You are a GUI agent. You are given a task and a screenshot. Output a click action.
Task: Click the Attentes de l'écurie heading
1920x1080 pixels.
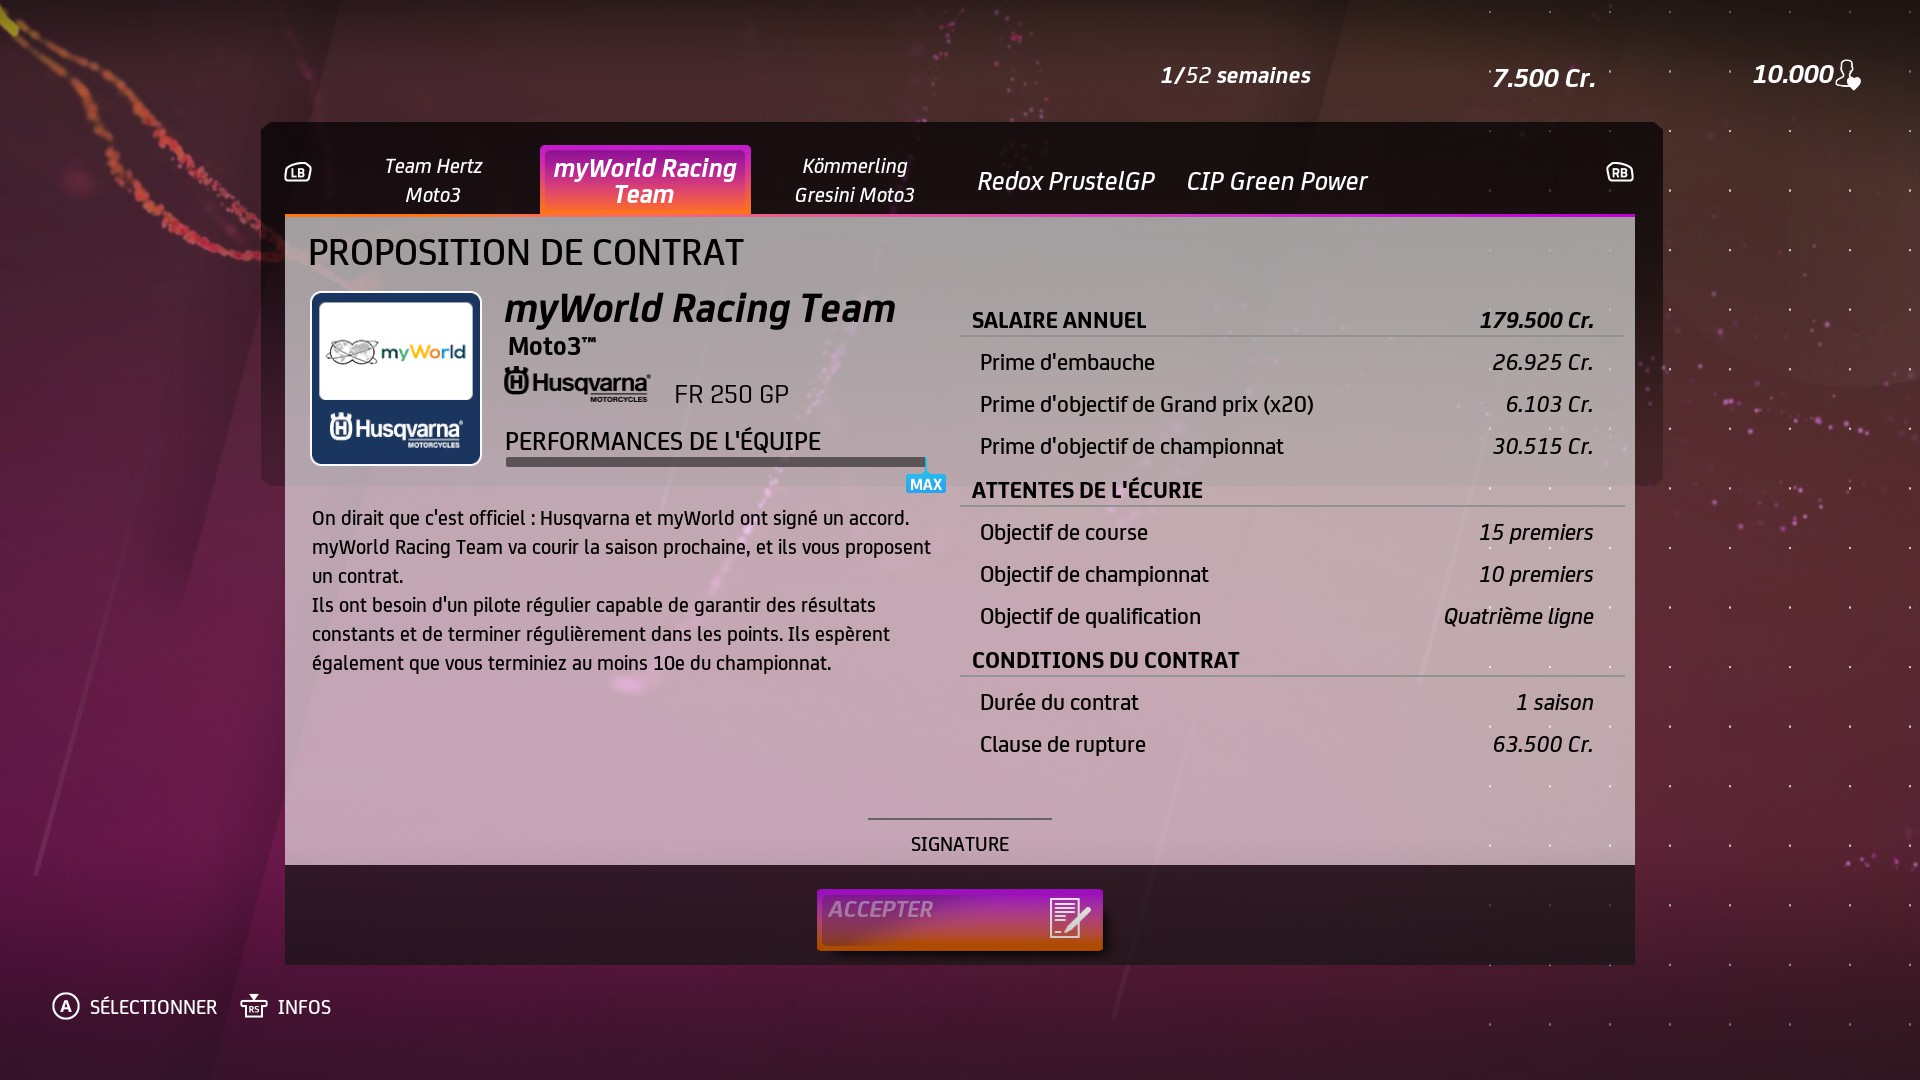coord(1087,490)
